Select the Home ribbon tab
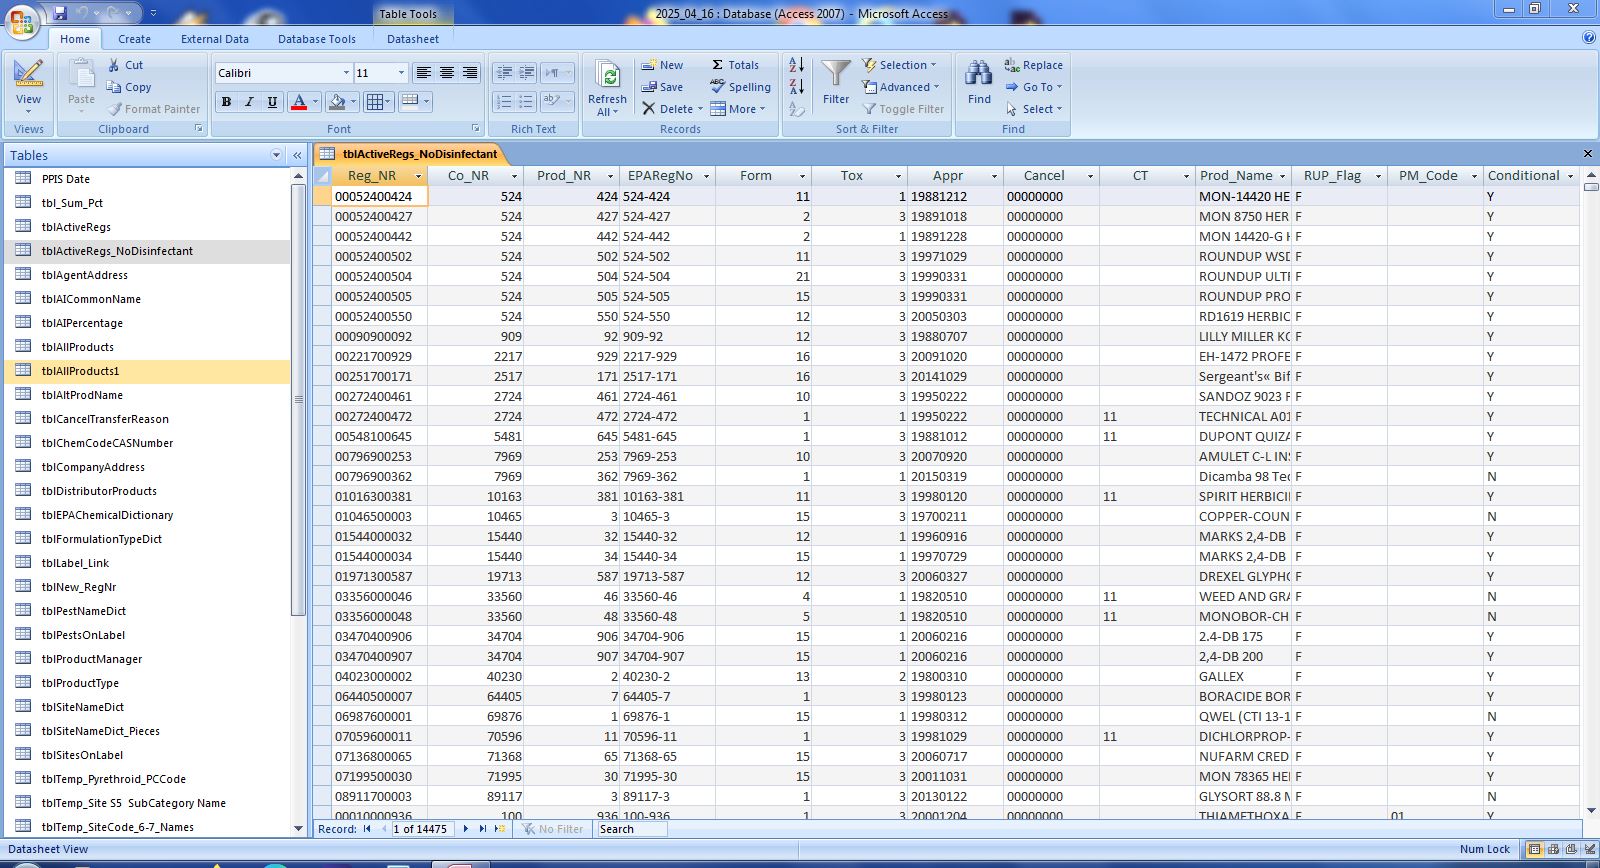Screen dimensions: 1600x868 click(x=75, y=39)
